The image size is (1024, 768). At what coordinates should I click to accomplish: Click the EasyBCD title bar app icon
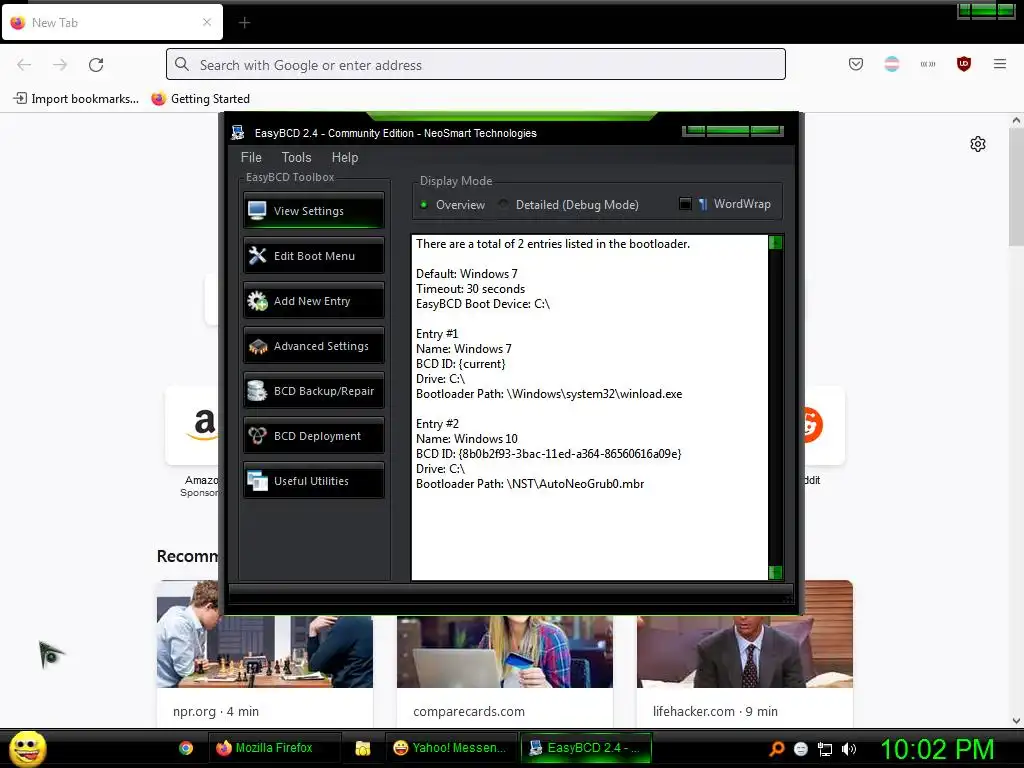click(238, 133)
